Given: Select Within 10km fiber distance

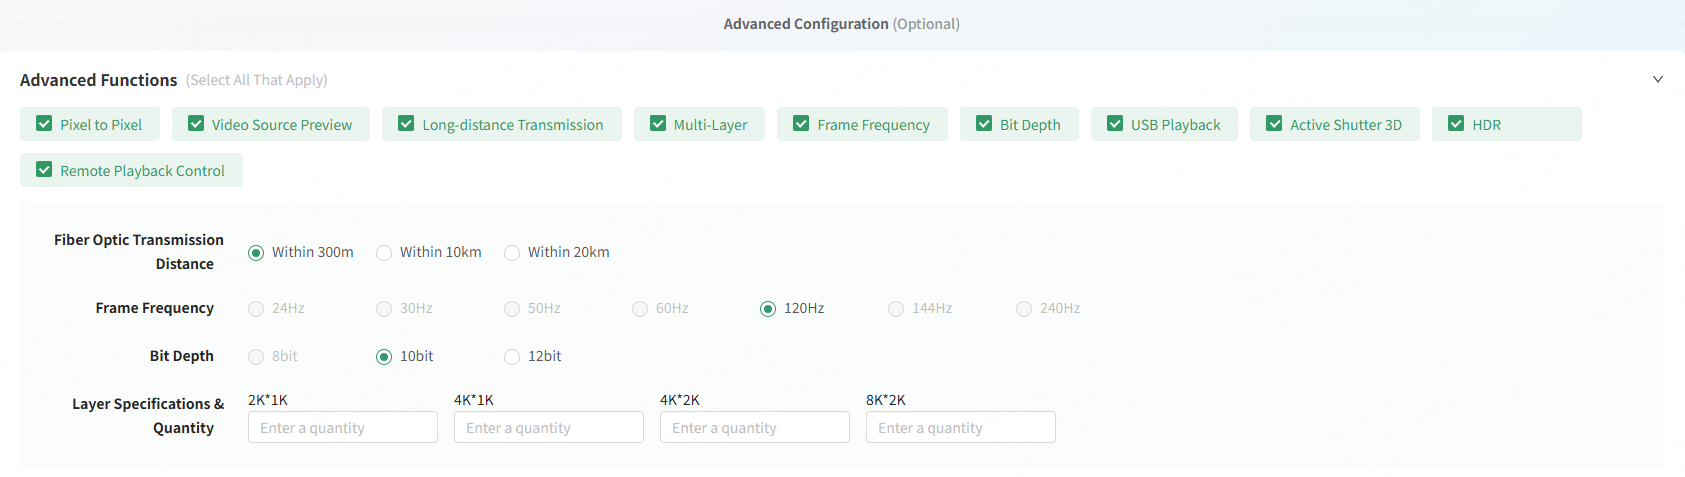Looking at the screenshot, I should tap(384, 253).
